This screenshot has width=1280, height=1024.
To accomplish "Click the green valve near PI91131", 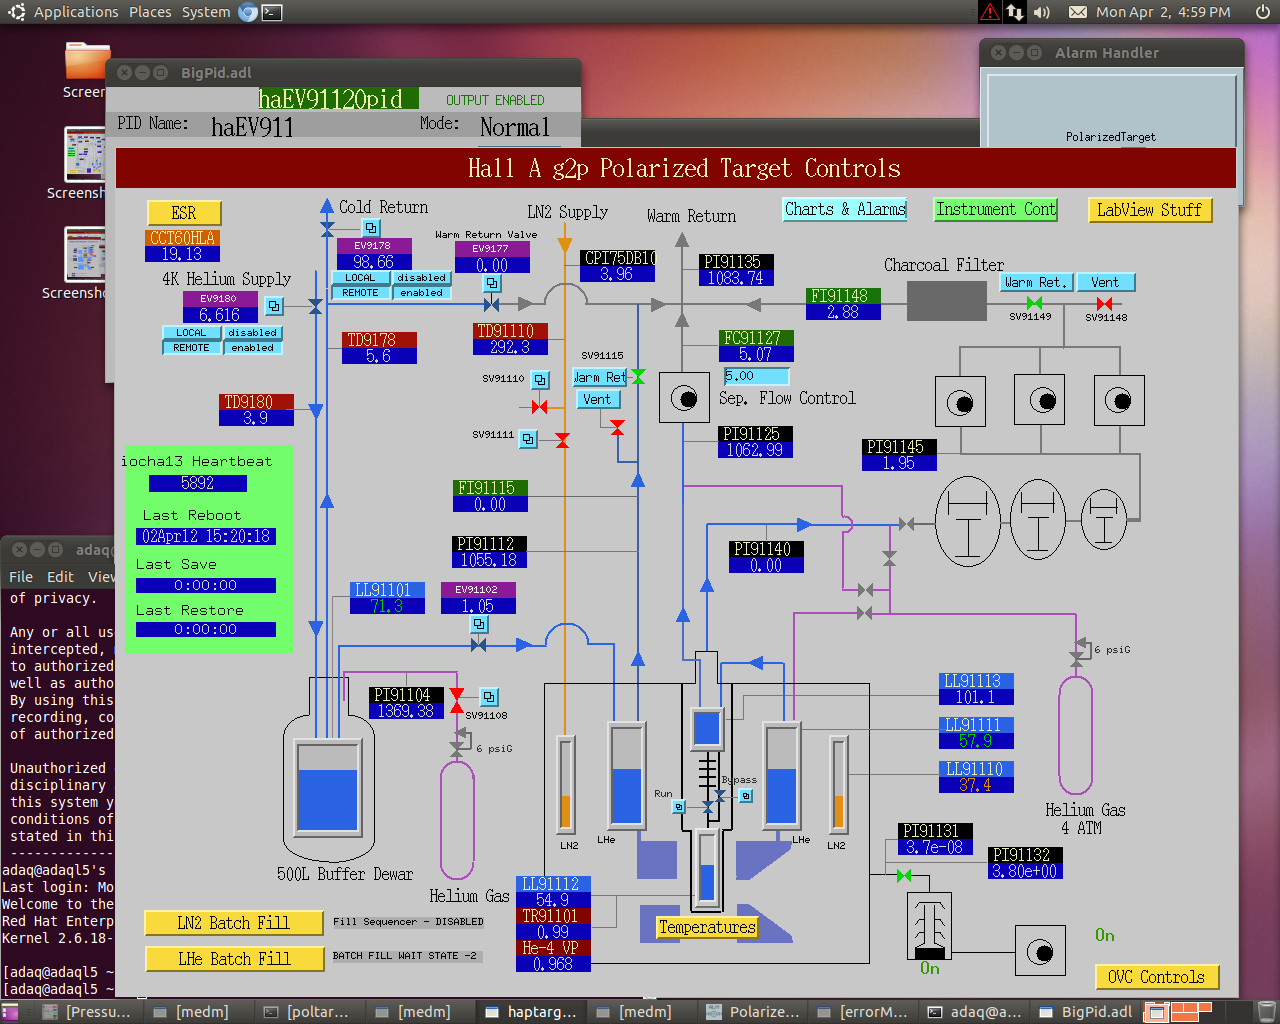I will pyautogui.click(x=904, y=876).
